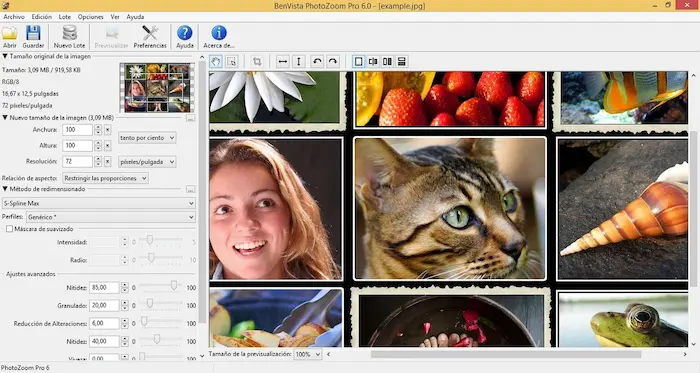Open the Preferencias settings
700x373 pixels.
150,37
